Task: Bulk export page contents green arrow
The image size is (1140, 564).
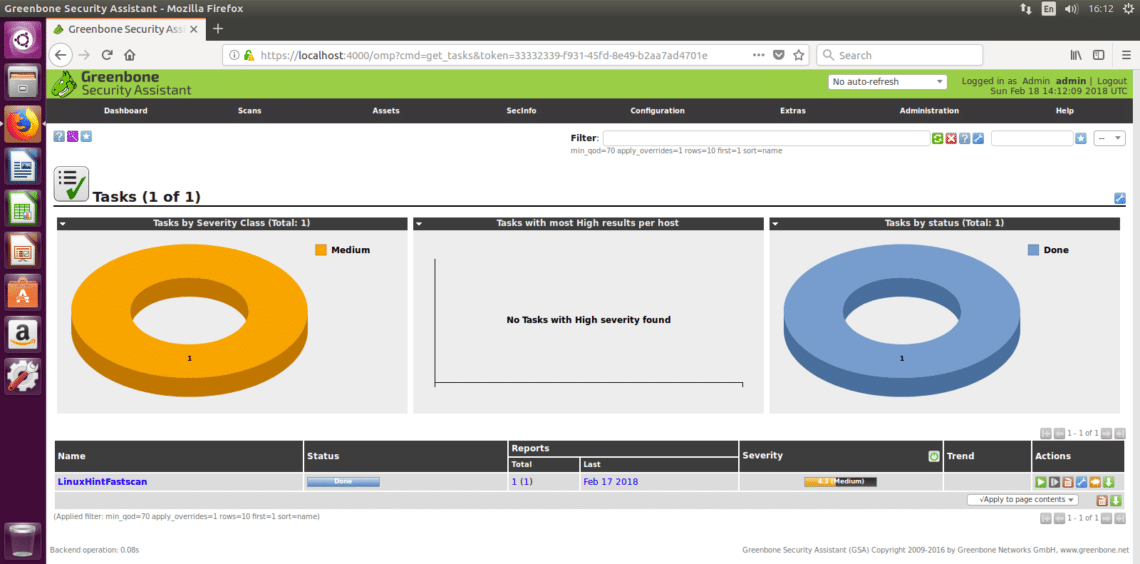Action: click(1115, 500)
